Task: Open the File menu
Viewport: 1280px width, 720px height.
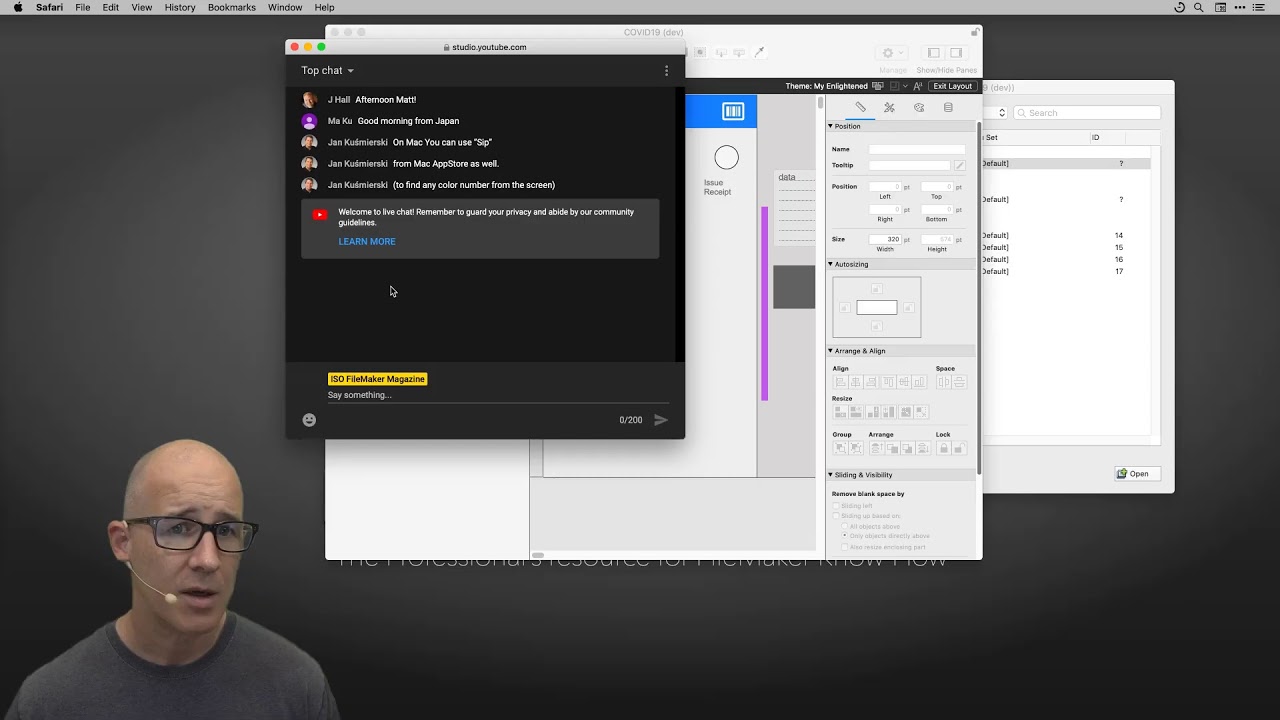Action: (x=83, y=7)
